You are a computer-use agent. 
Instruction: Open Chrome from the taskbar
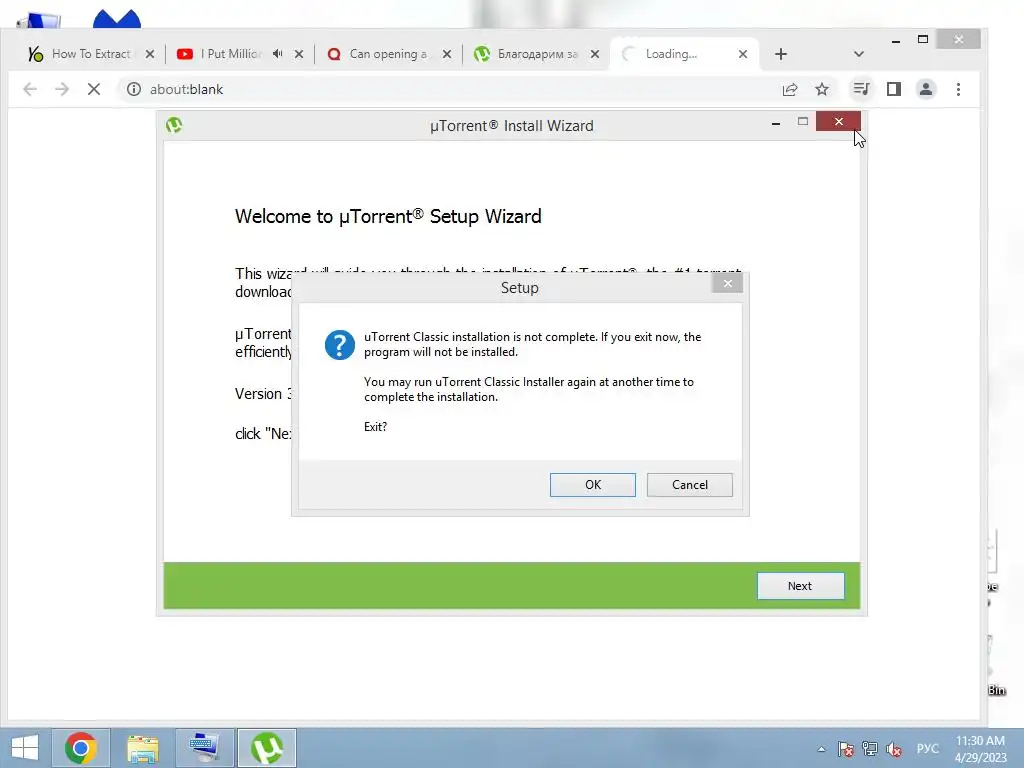(x=81, y=748)
